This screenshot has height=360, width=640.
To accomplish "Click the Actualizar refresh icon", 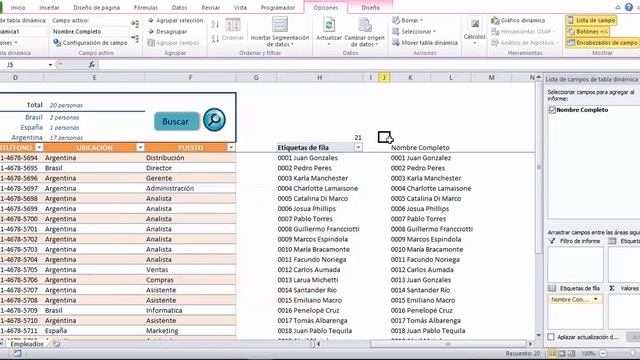I will [x=329, y=25].
